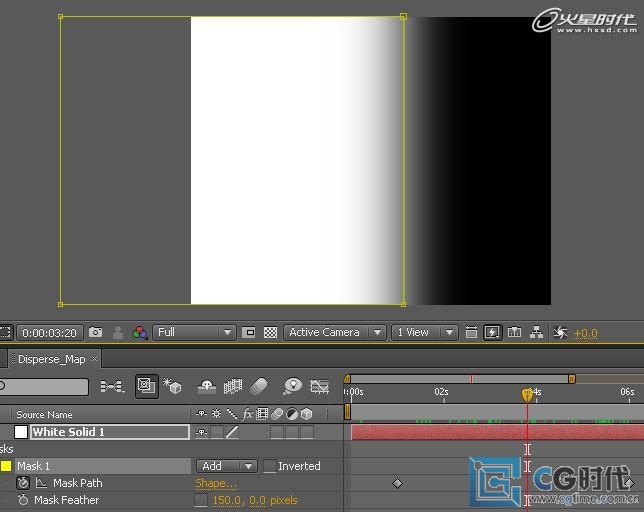Select the Mask Feather property
Viewport: 644px width, 512px height.
(67, 500)
